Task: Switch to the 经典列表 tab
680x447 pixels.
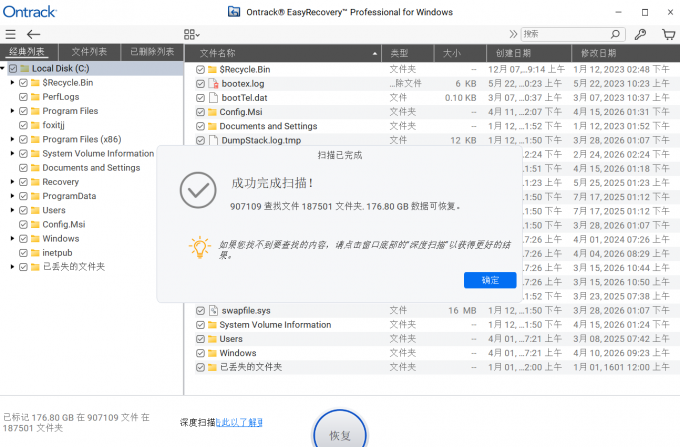Action: click(27, 52)
